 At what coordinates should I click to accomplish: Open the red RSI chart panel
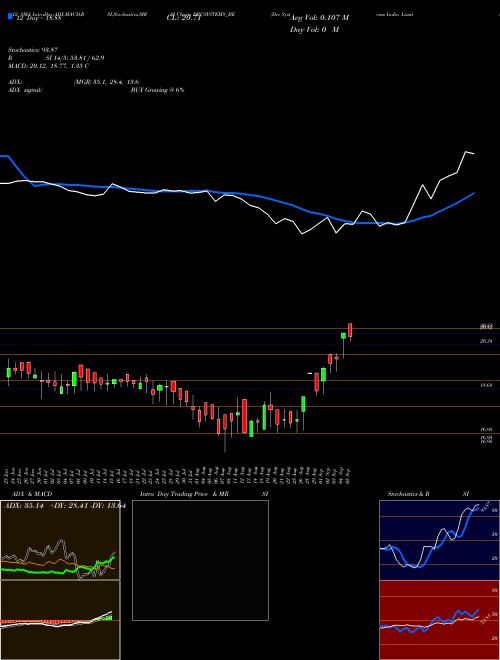440,620
